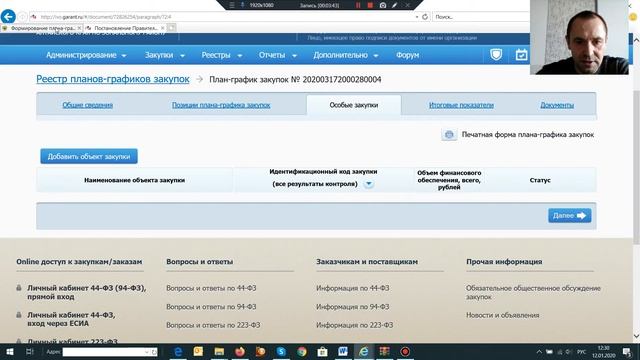Viewport: 640px width, 360px height.
Task: Open File Explorer from taskbar
Action: (219, 351)
